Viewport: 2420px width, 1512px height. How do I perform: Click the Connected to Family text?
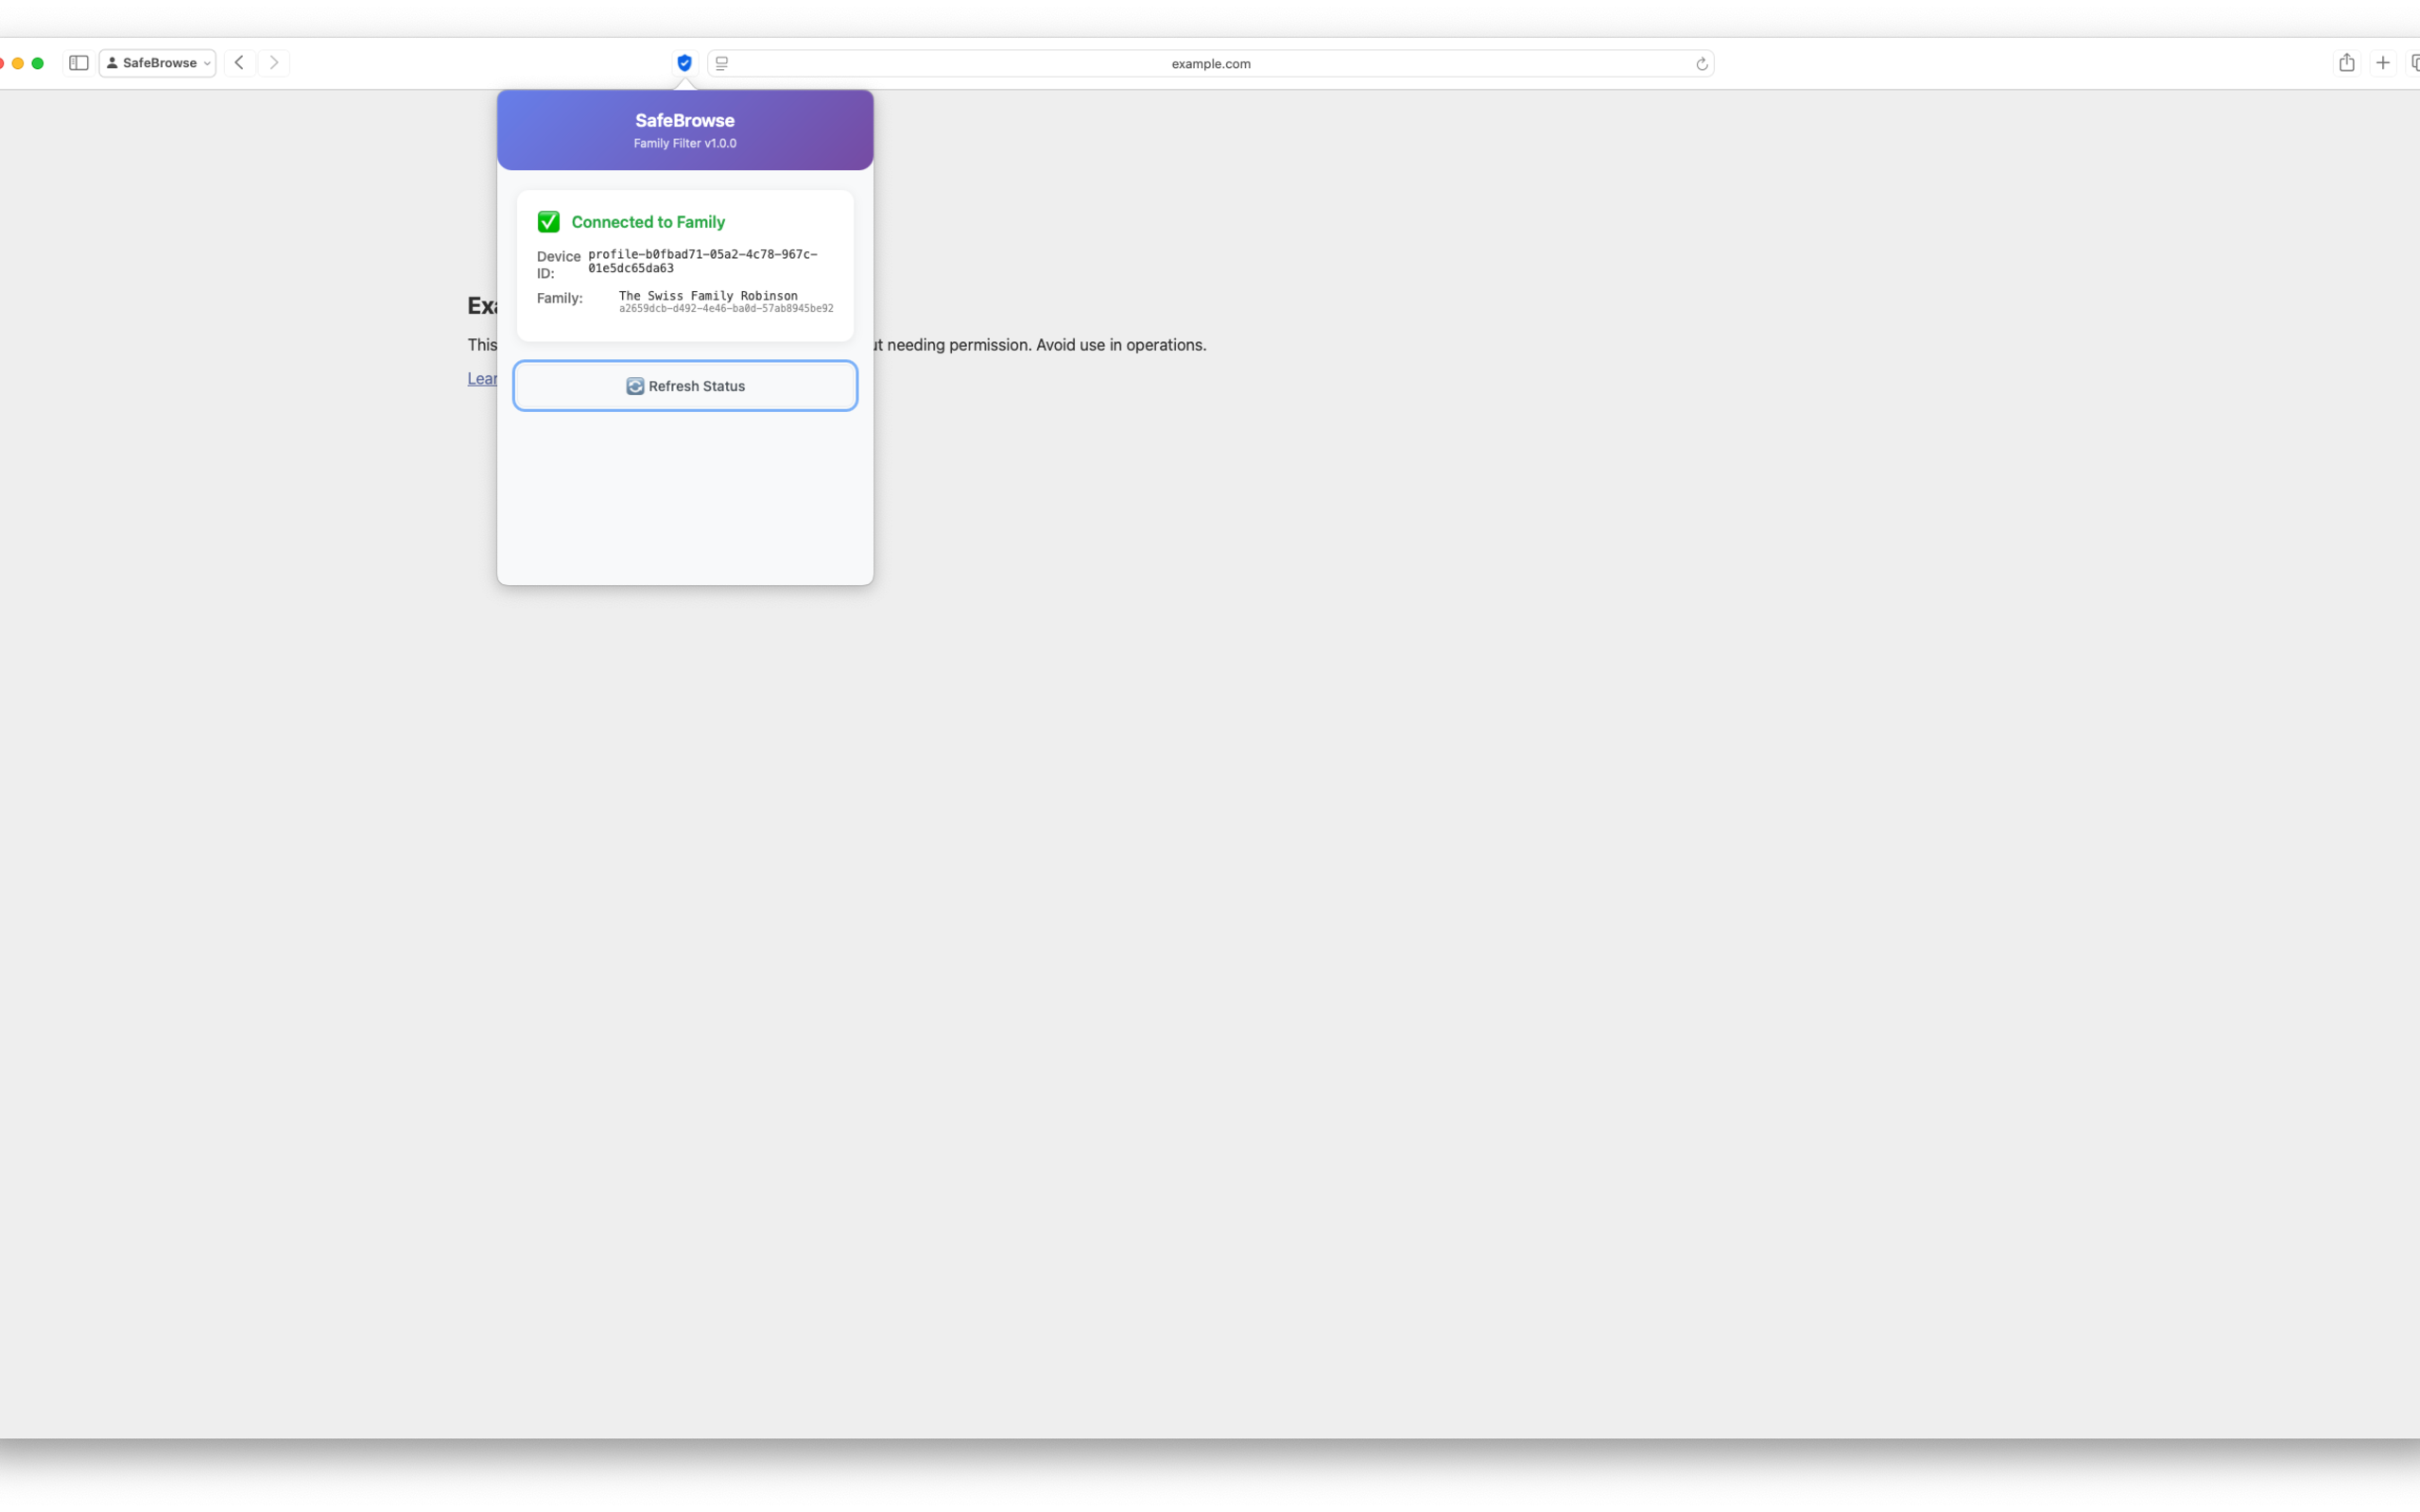(648, 222)
